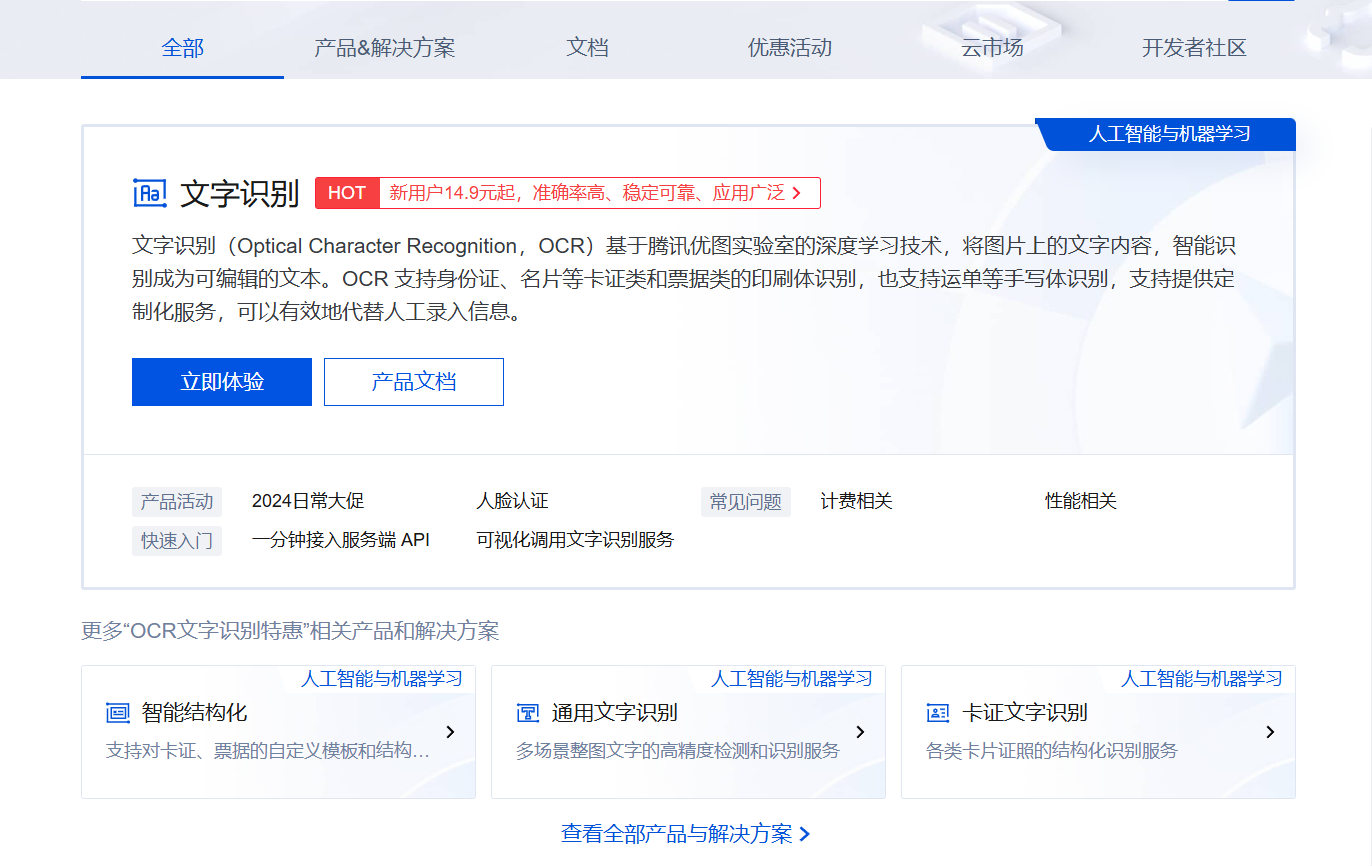This screenshot has width=1372, height=866.
Task: Switch to 产品&解决方案 tab
Action: pos(385,48)
